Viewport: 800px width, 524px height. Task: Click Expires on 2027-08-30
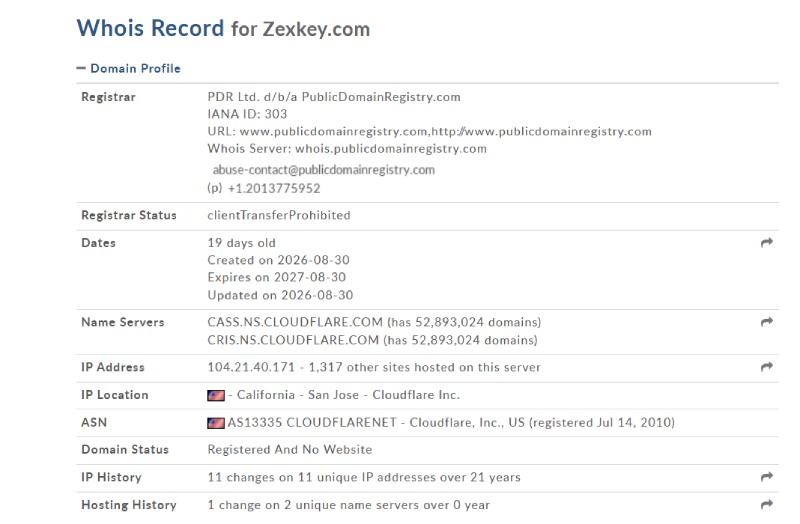[x=277, y=277]
